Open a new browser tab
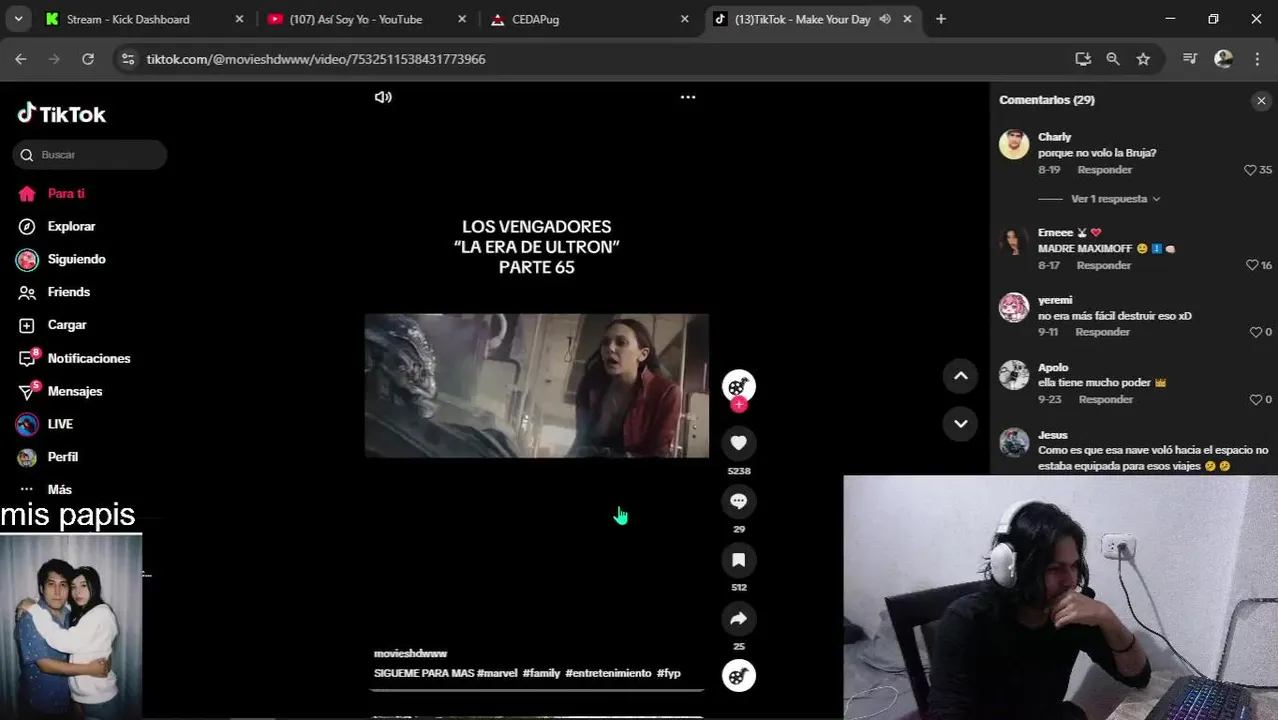The height and width of the screenshot is (720, 1278). pos(940,19)
